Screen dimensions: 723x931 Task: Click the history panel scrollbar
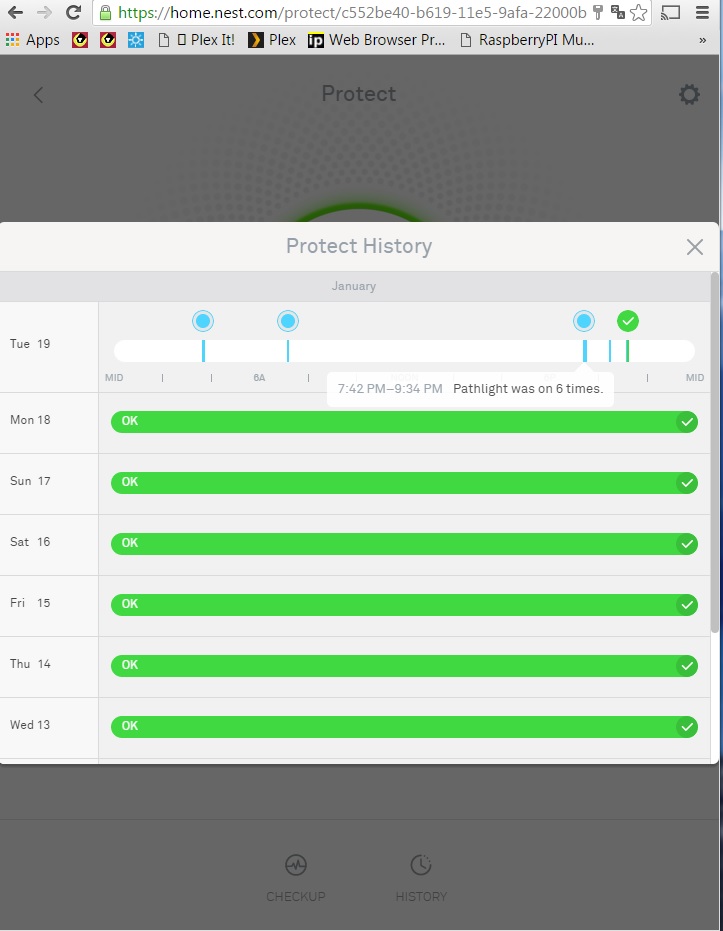pyautogui.click(x=715, y=452)
